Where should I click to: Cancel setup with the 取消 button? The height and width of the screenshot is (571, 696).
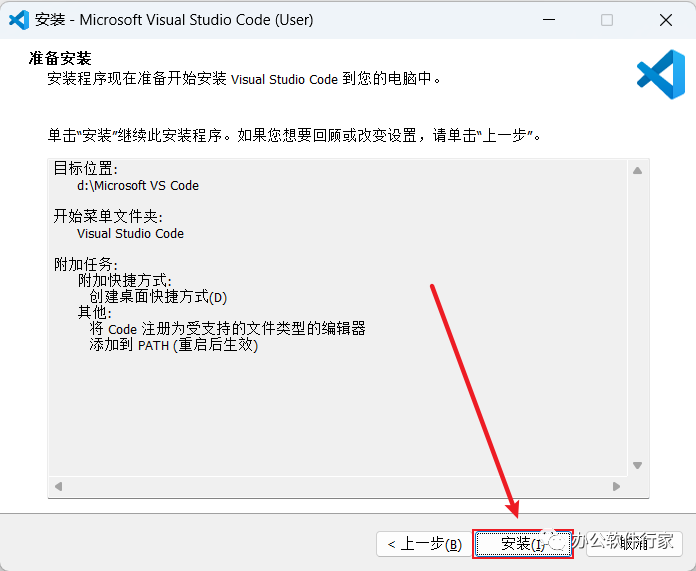pyautogui.click(x=634, y=544)
